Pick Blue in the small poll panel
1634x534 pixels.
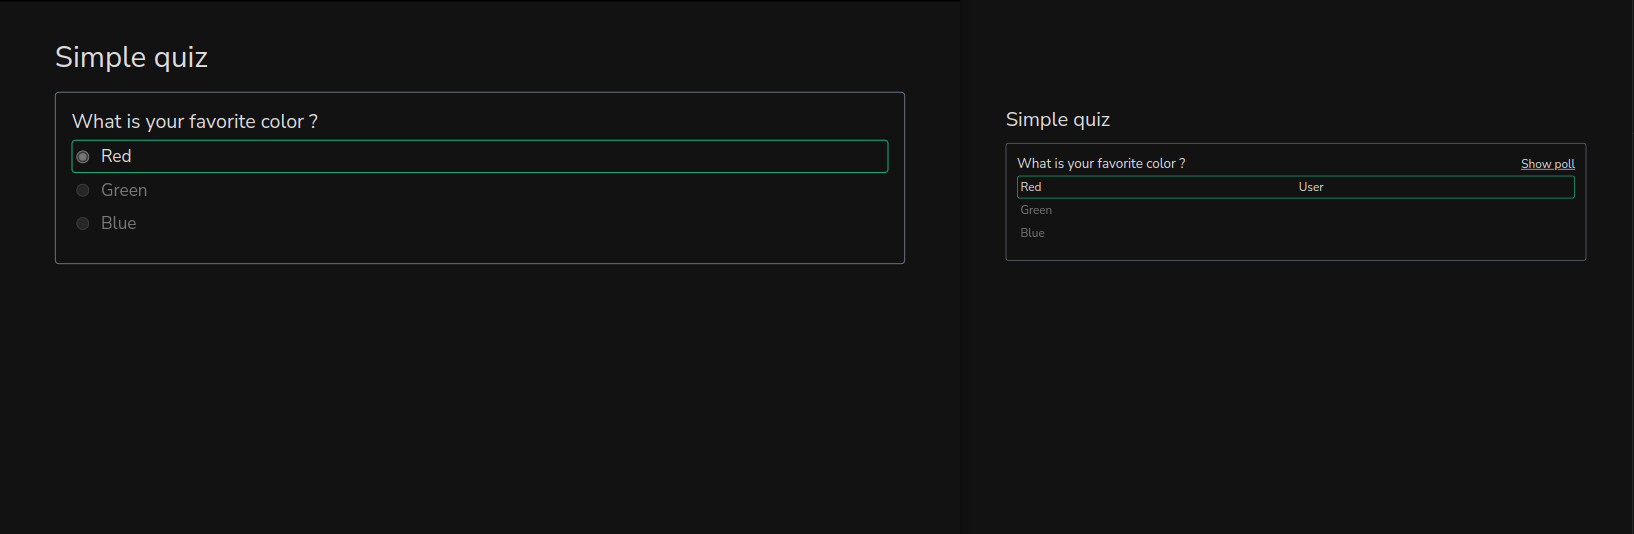1032,233
